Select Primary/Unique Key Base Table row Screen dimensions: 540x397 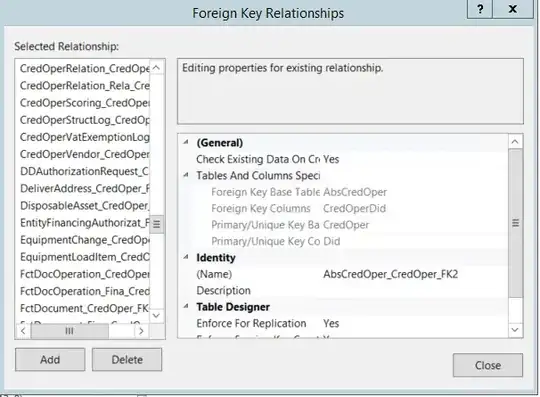(x=265, y=225)
